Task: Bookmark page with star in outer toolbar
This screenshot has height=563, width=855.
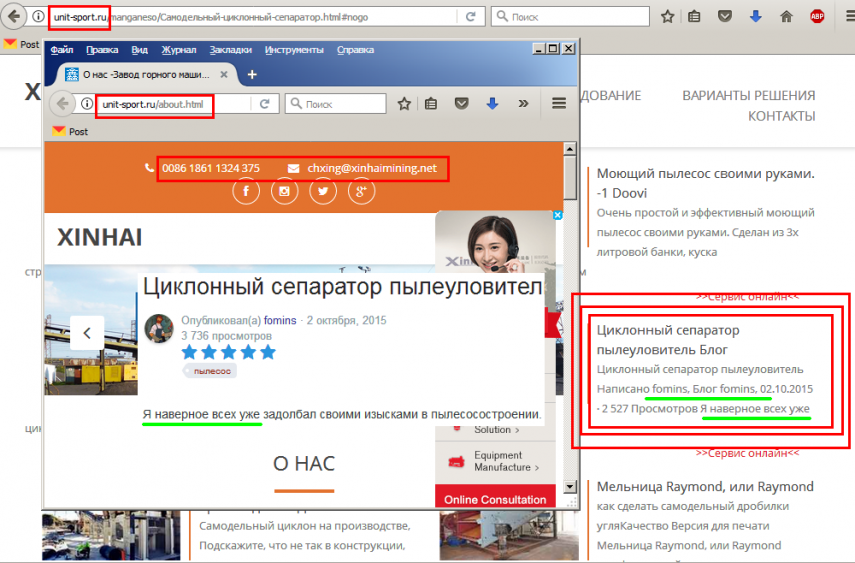Action: (667, 17)
